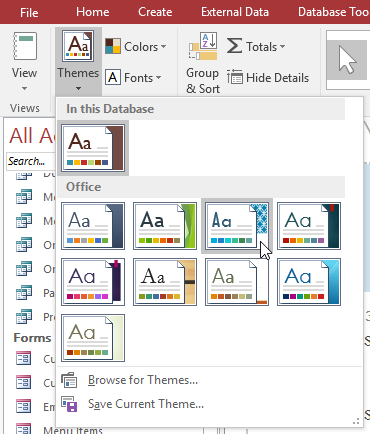Click the navigation pane Search box
Viewport: 370px width, 434px height.
31,161
